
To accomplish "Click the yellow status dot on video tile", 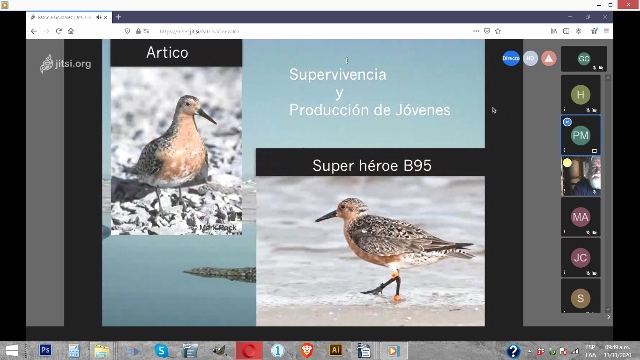I will 567,163.
